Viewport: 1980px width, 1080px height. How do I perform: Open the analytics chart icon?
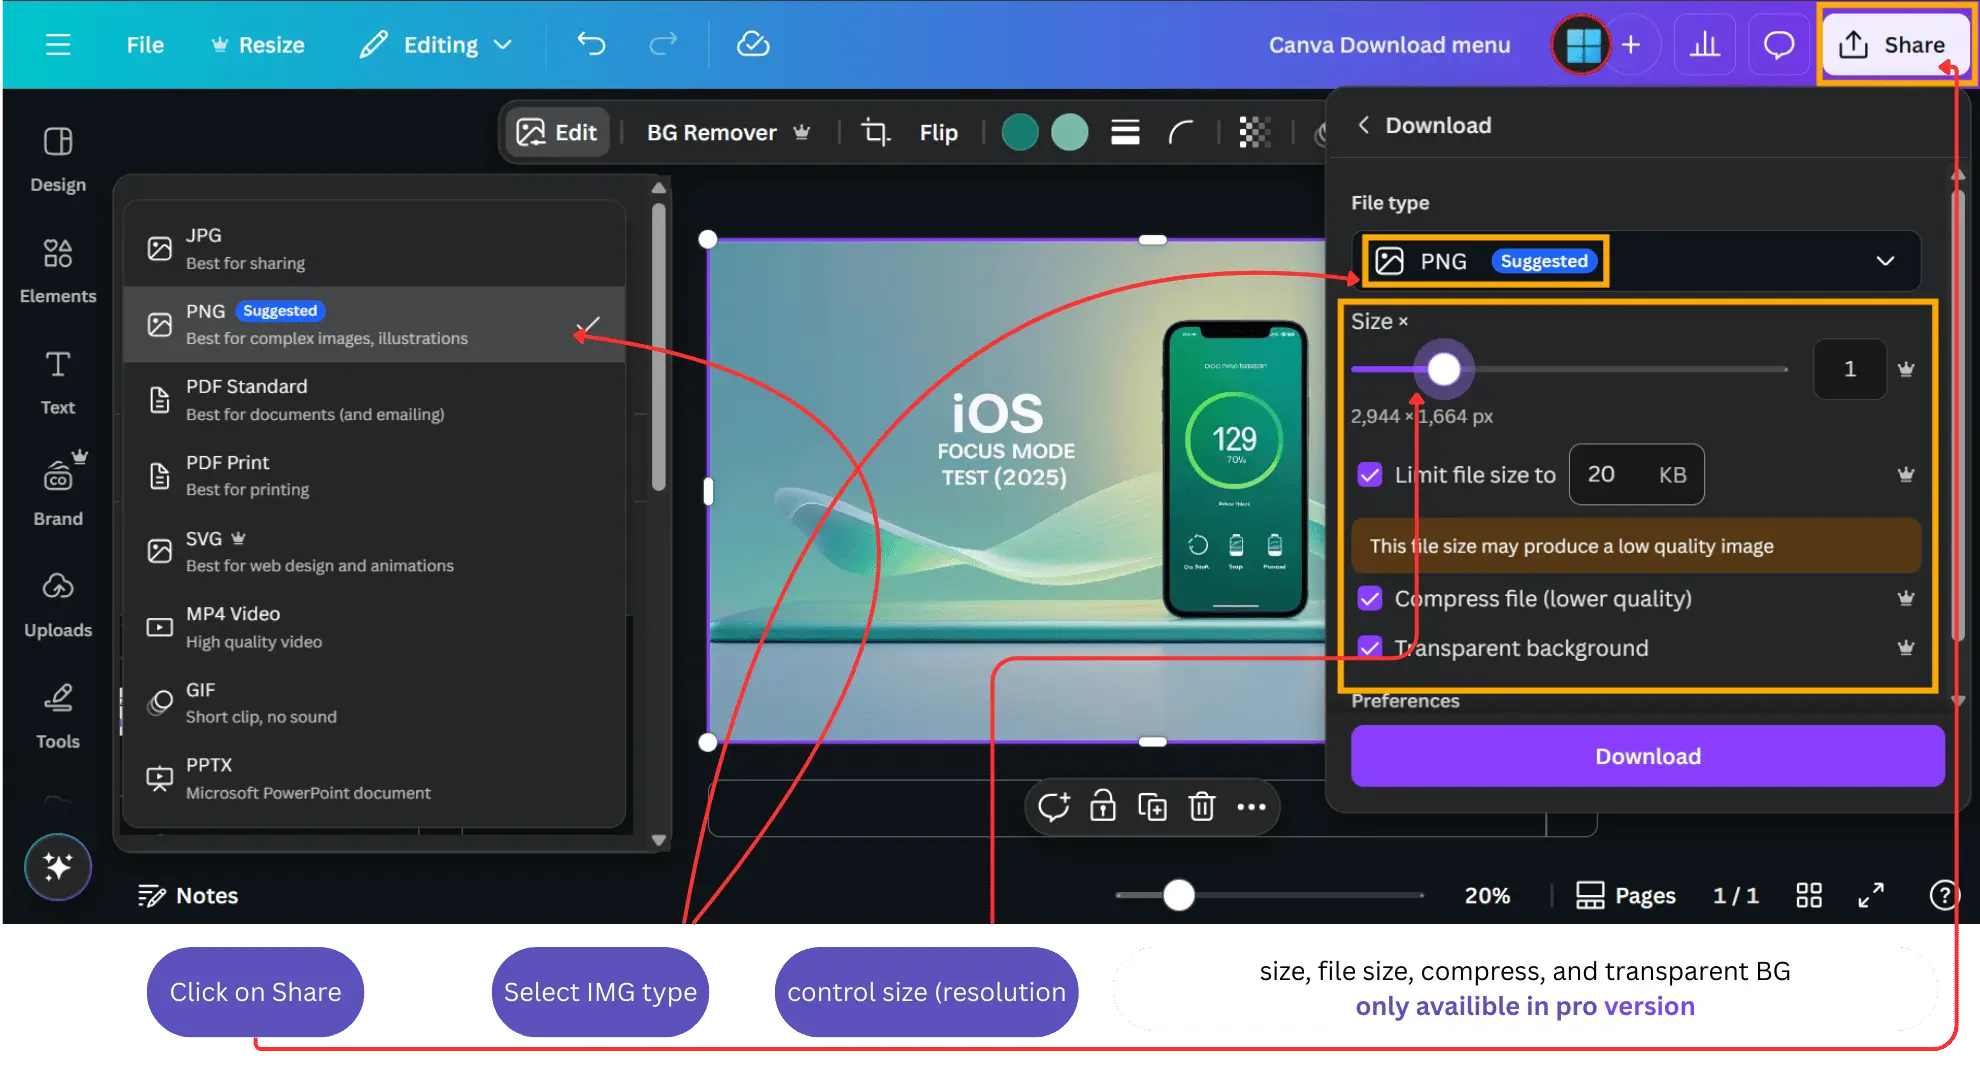[1704, 45]
